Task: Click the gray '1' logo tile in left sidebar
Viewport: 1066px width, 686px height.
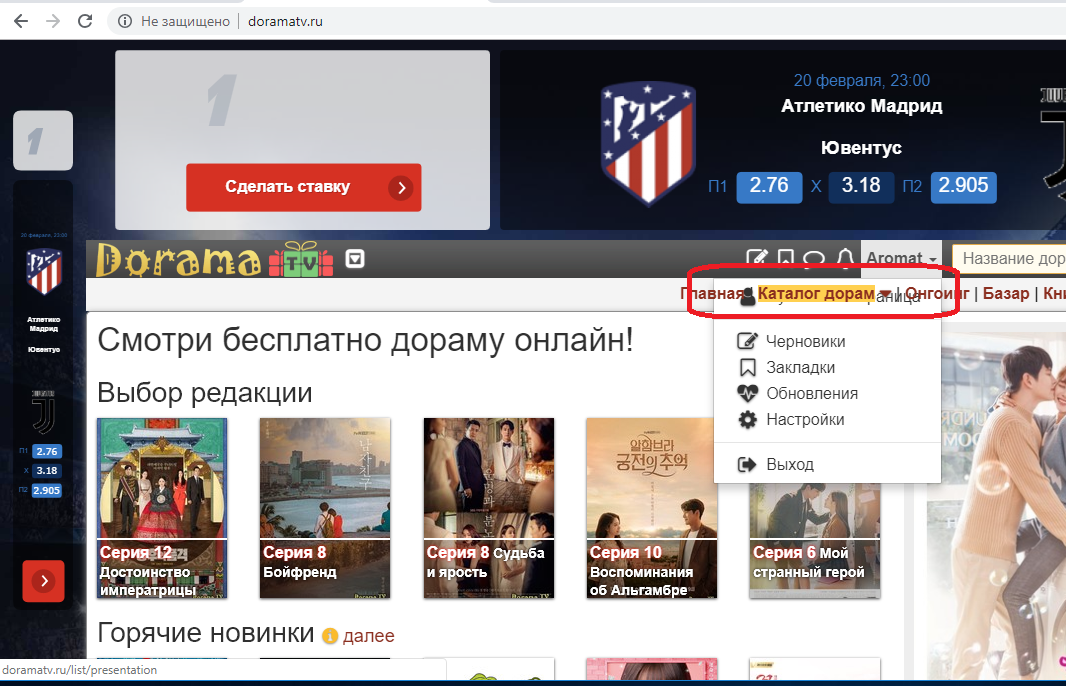Action: (x=43, y=141)
